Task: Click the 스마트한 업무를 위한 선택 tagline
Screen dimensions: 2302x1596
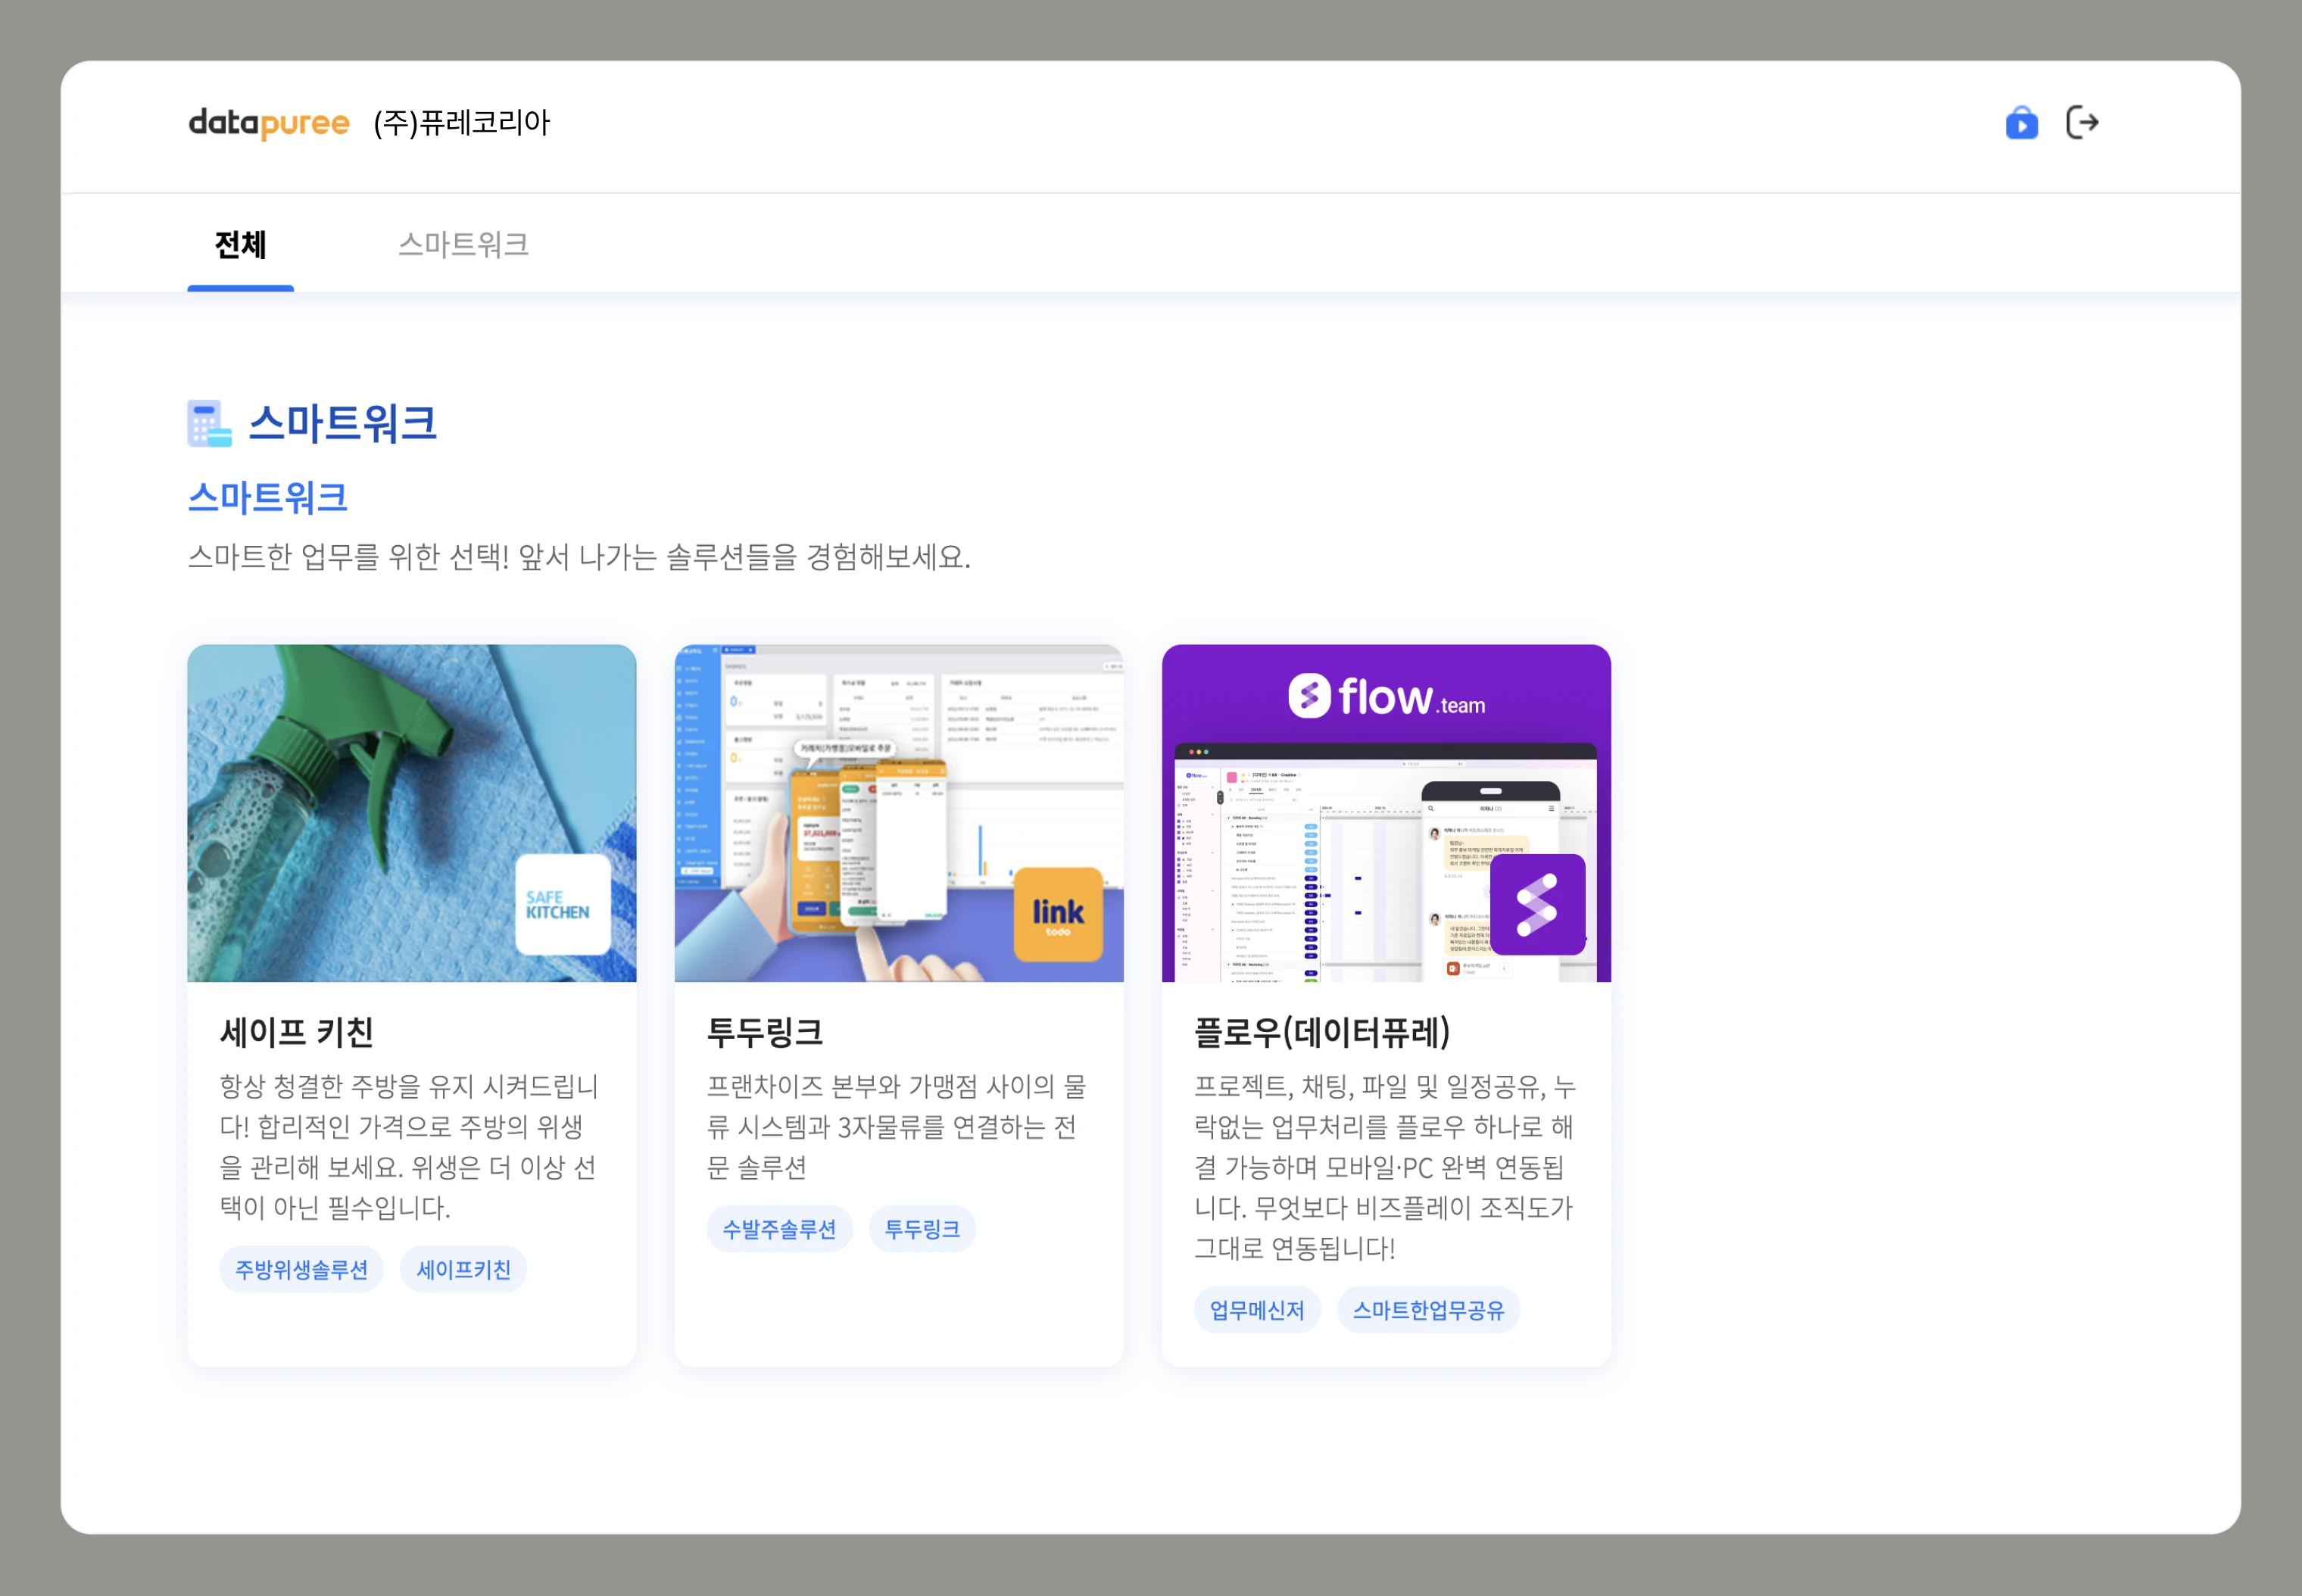Action: [x=579, y=557]
